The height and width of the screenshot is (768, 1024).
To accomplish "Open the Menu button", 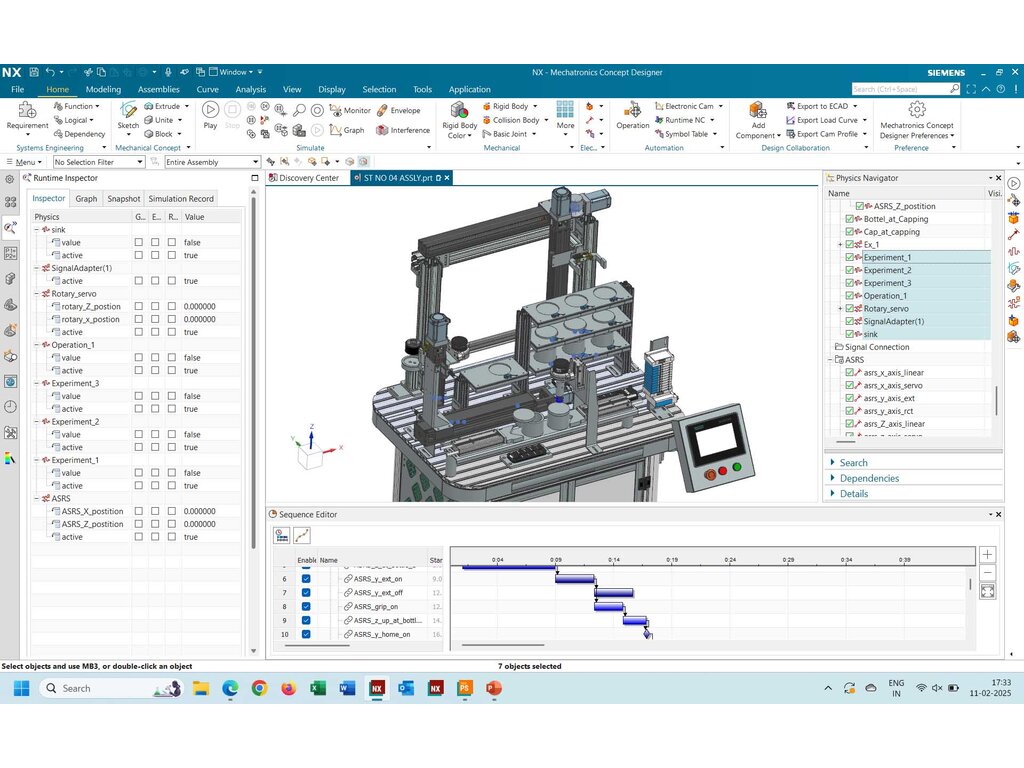I will click(x=25, y=162).
